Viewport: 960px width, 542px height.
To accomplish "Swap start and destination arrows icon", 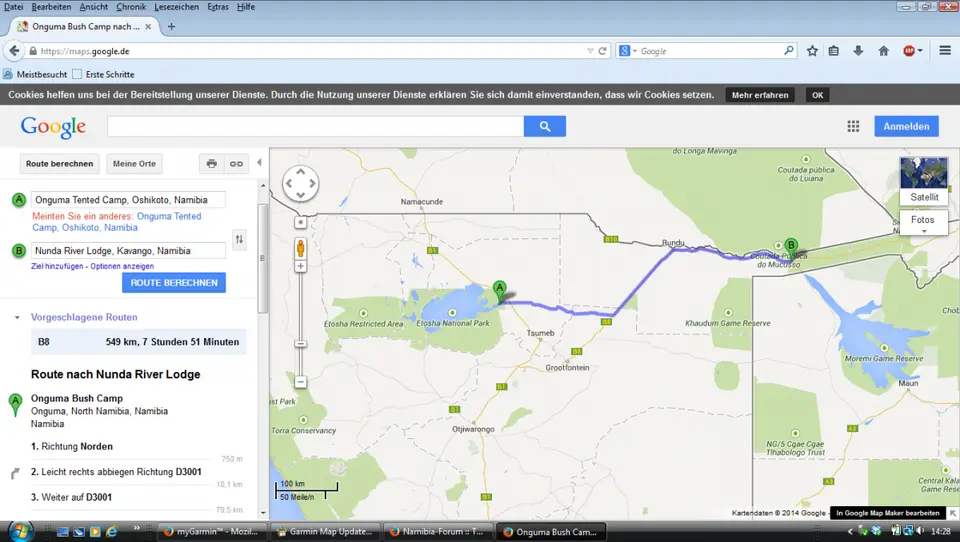I will 239,239.
